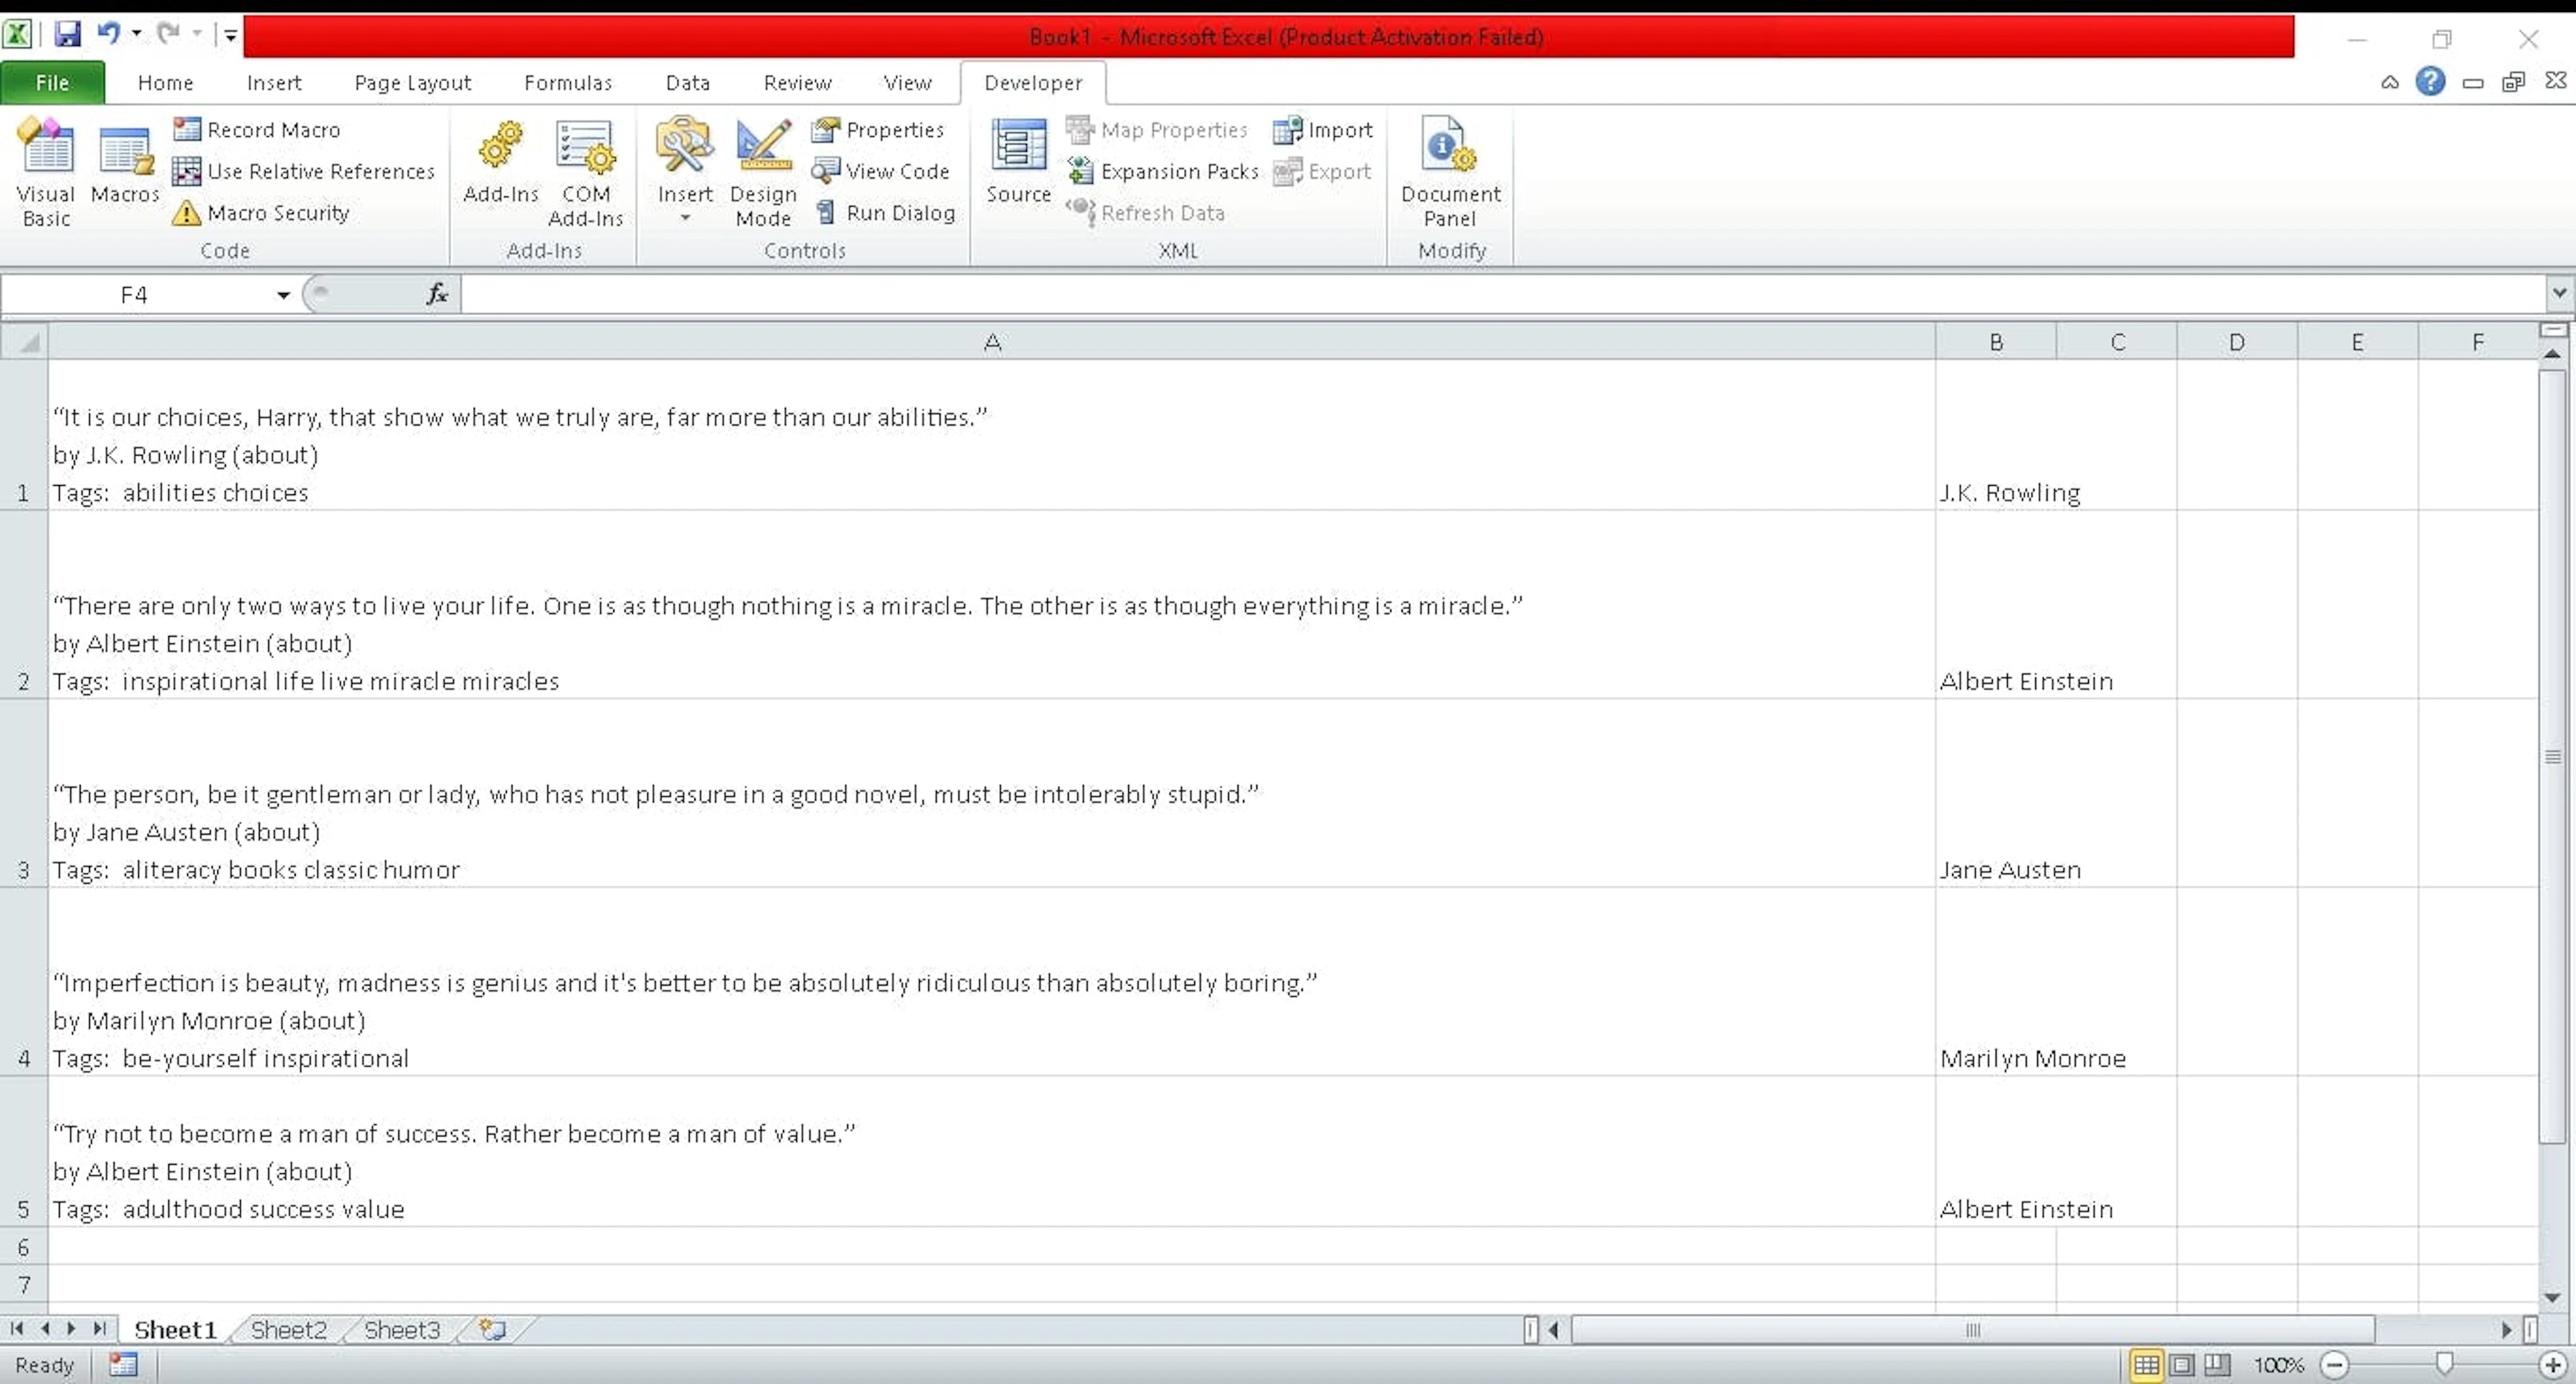
Task: Toggle Use Relative References
Action: click(x=303, y=171)
